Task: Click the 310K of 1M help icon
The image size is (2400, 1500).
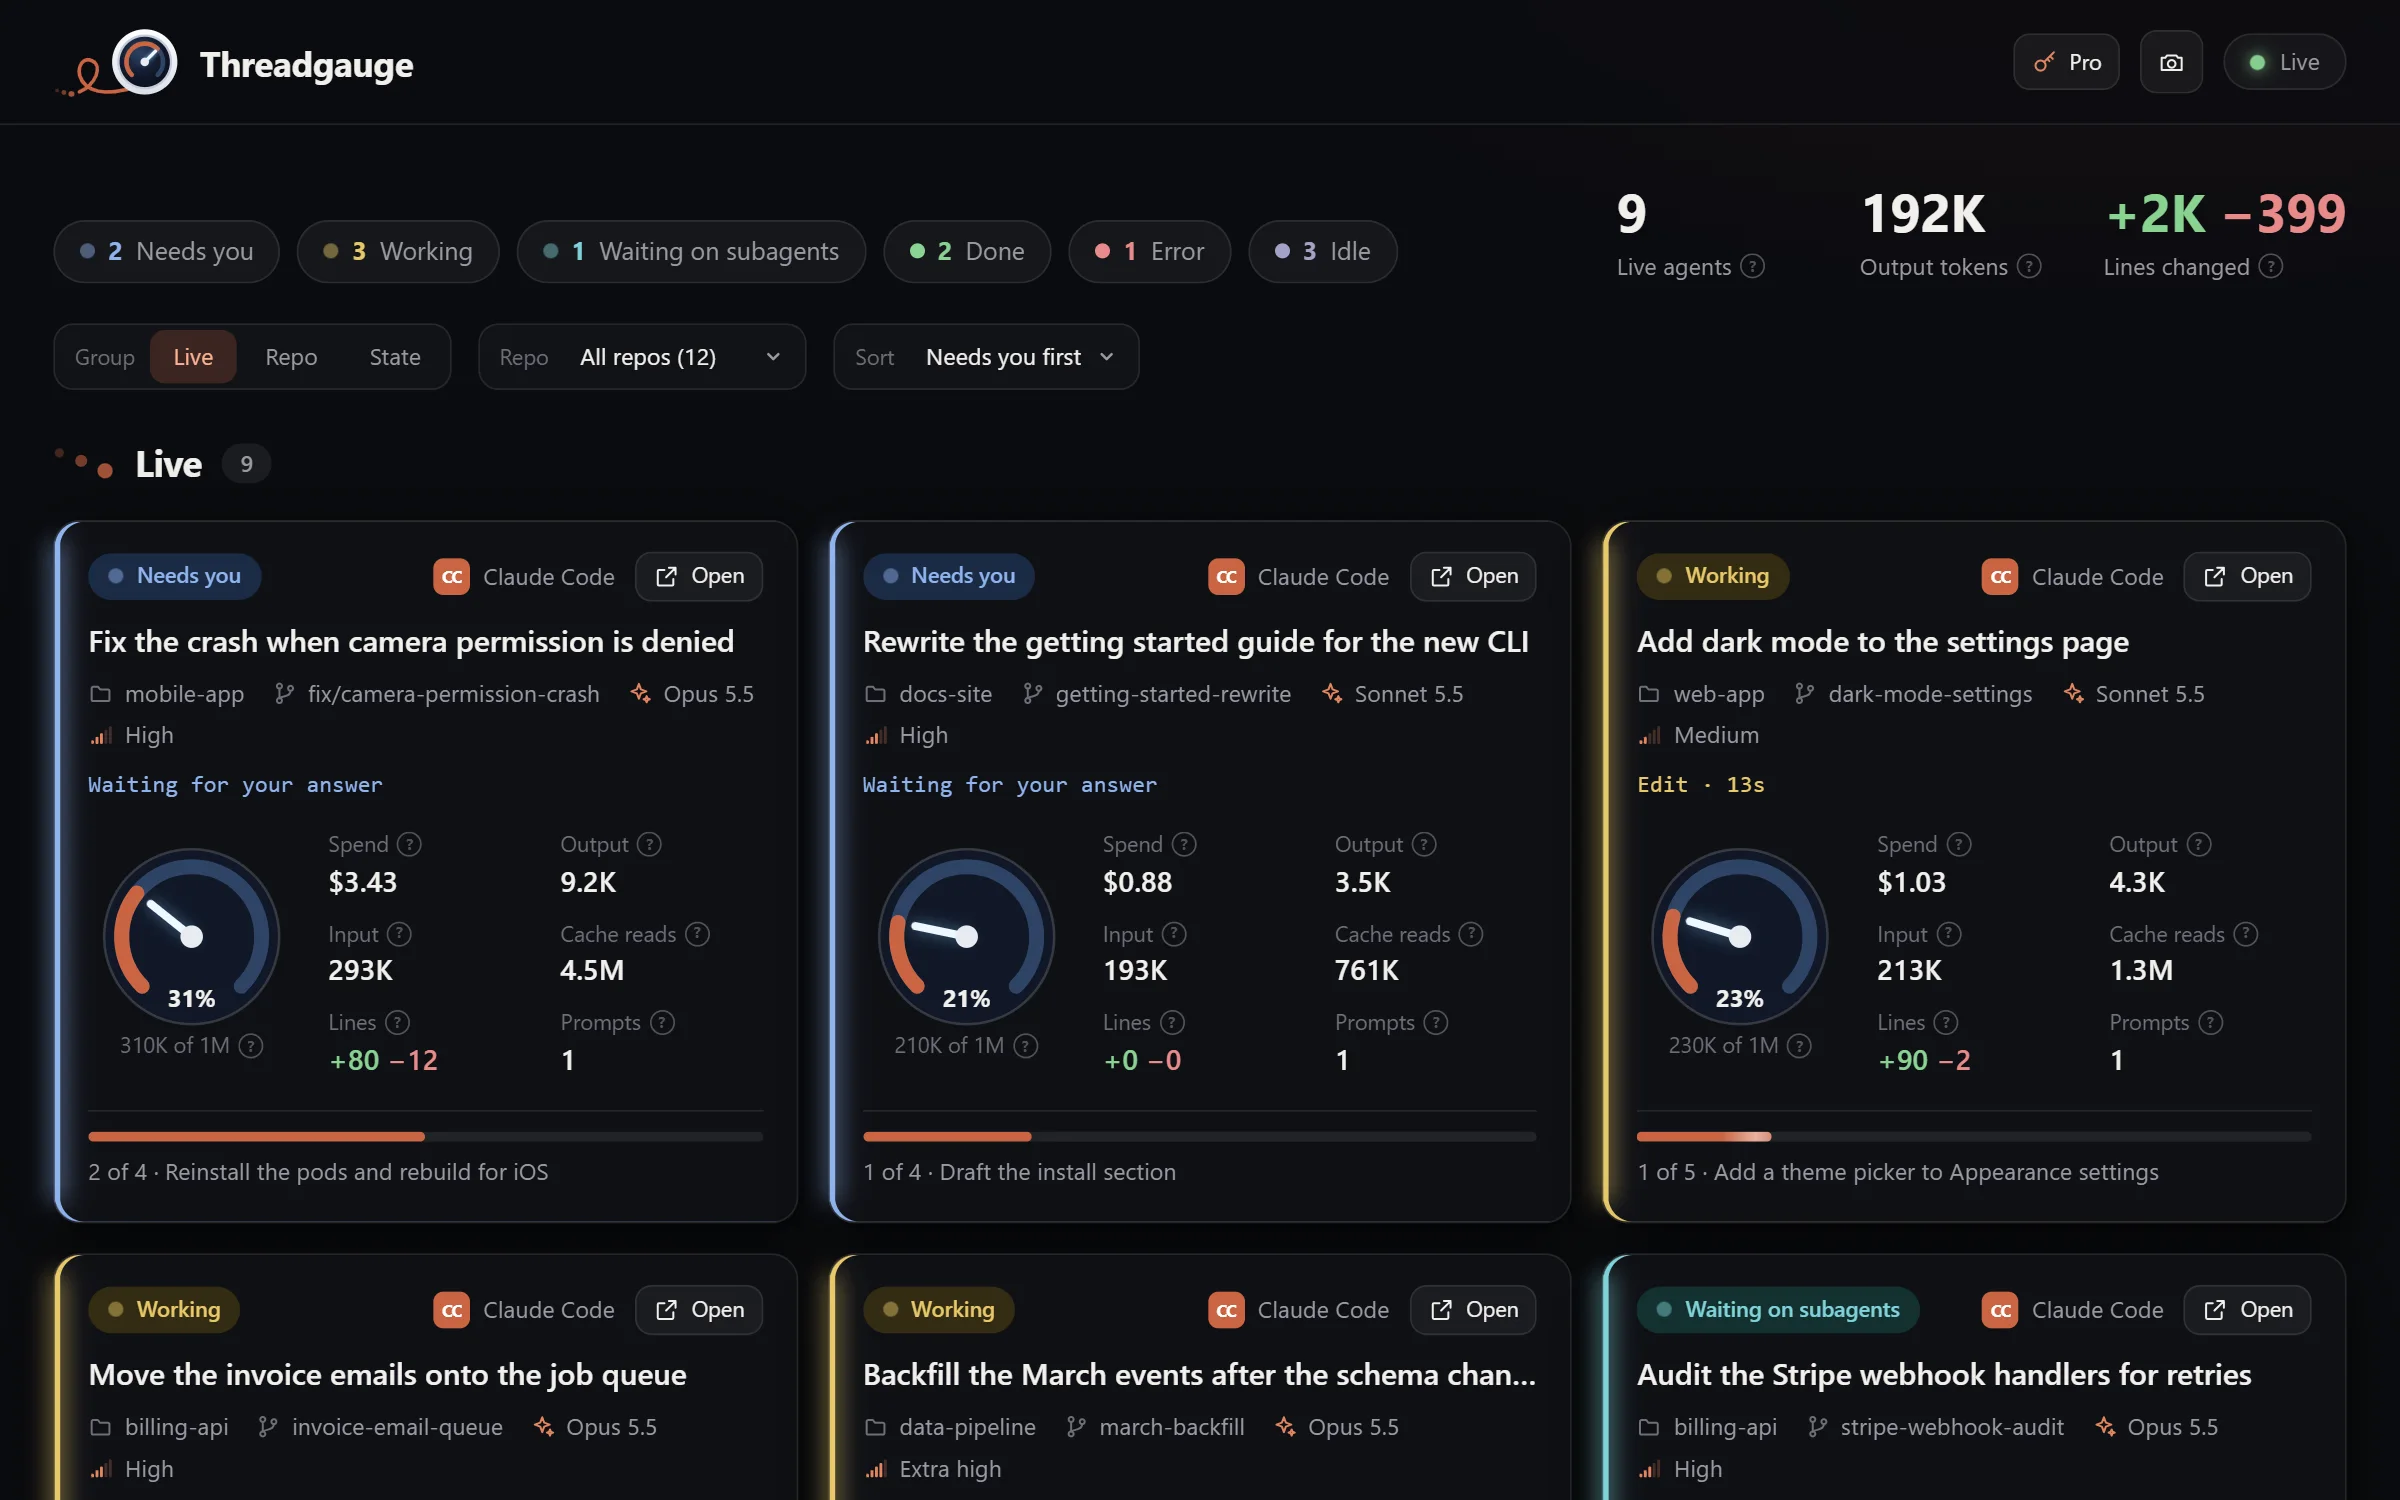Action: tap(251, 1046)
